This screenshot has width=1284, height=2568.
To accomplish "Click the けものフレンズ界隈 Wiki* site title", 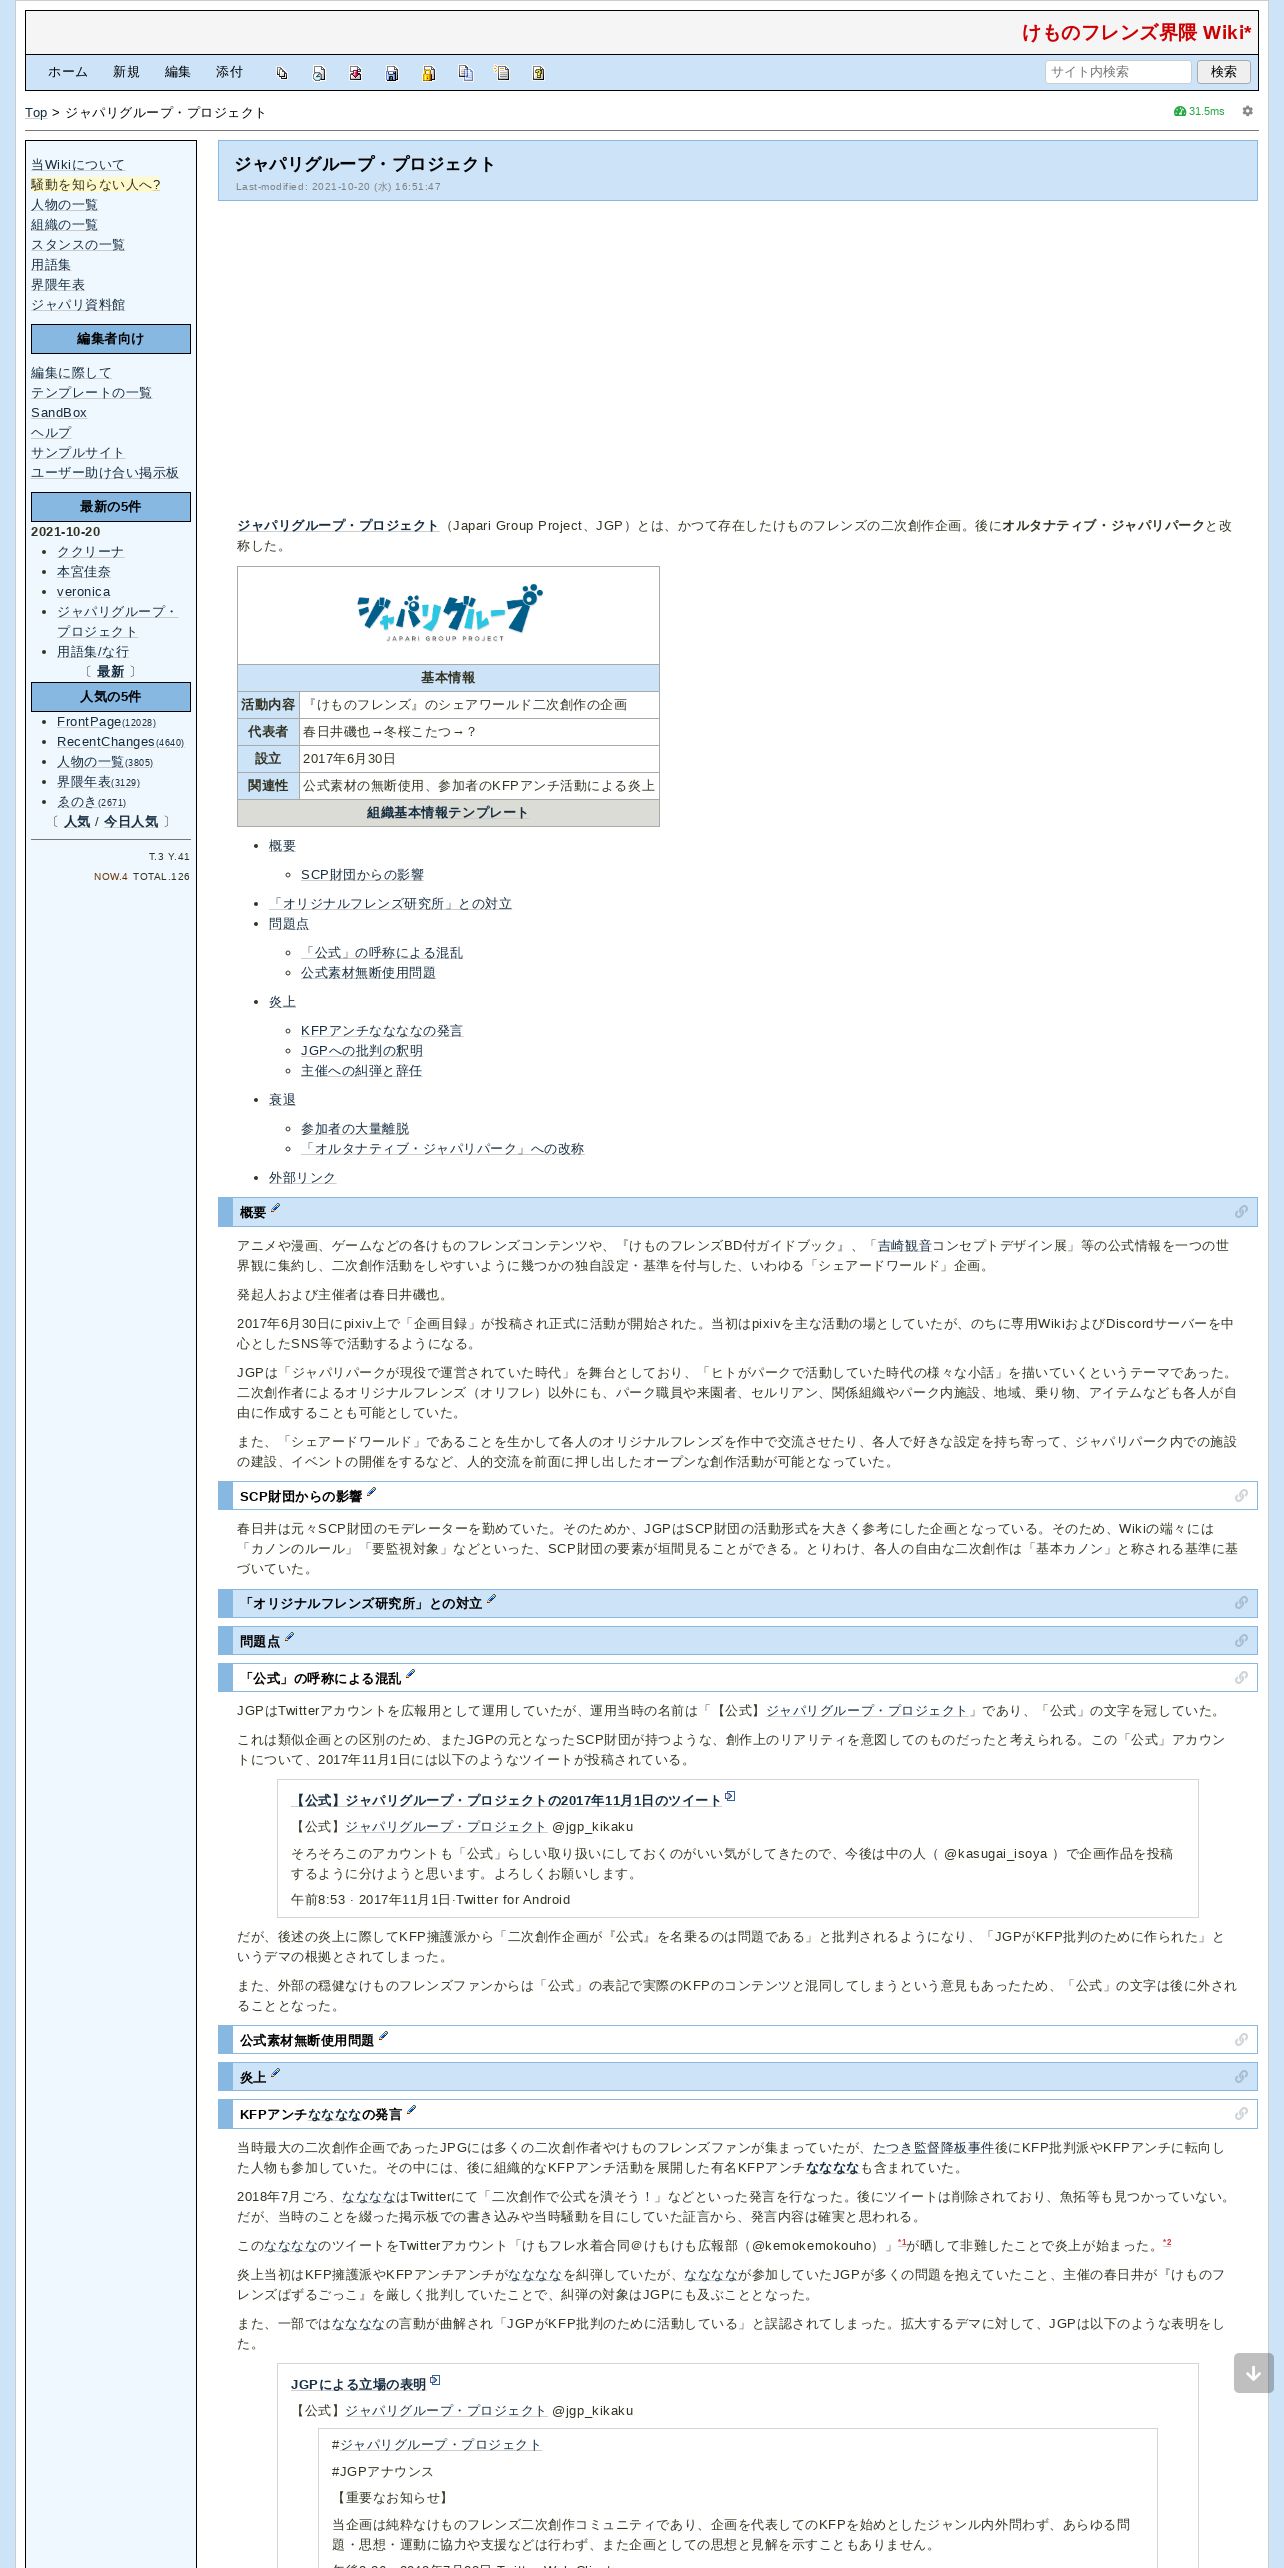I will pos(1136,33).
